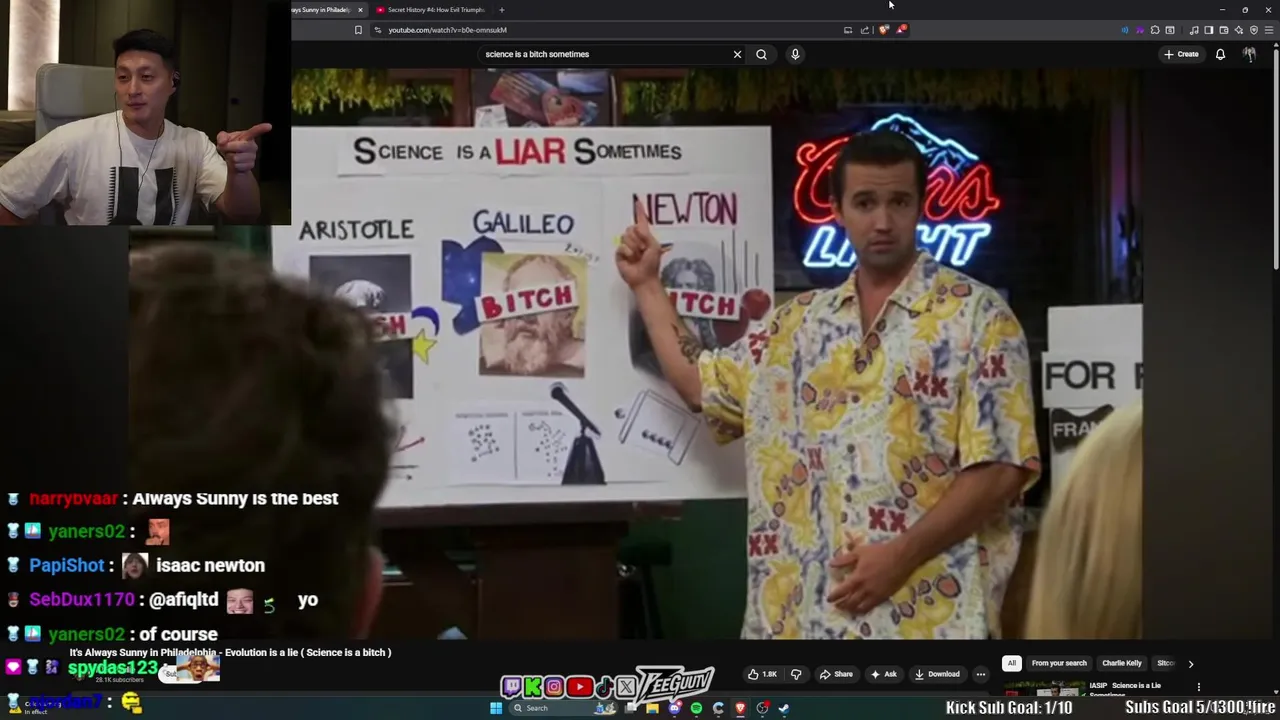Click chat username SebDux1170

[x=81, y=600]
